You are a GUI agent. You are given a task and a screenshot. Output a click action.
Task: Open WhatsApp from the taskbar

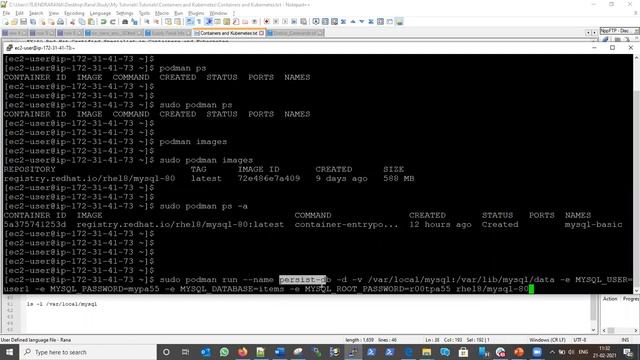pos(224,352)
